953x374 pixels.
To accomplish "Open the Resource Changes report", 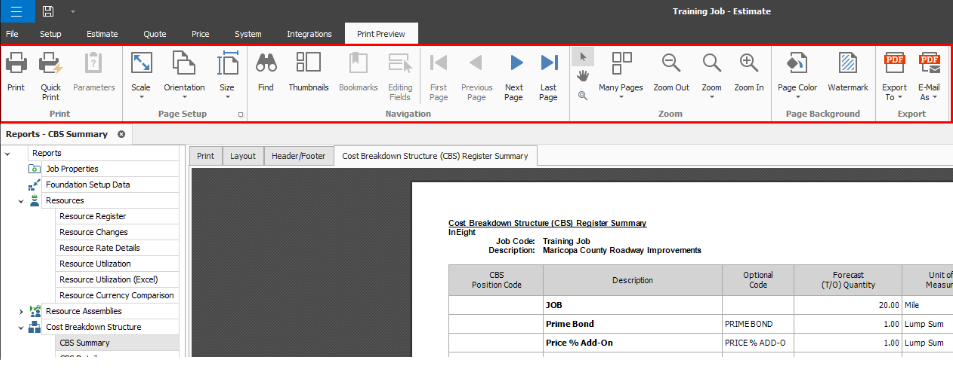I will (94, 232).
